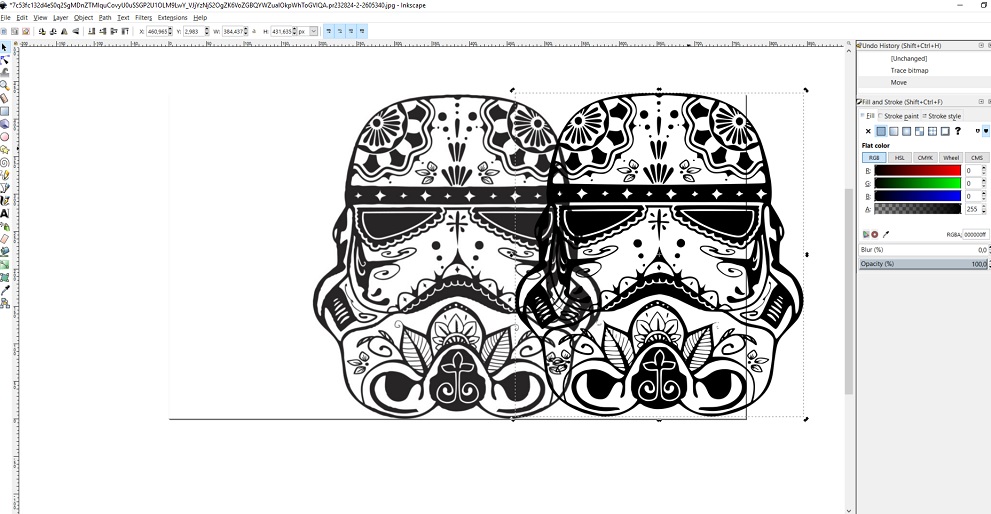Image resolution: width=991 pixels, height=514 pixels.
Task: Select HSL color mode button
Action: pos(900,157)
